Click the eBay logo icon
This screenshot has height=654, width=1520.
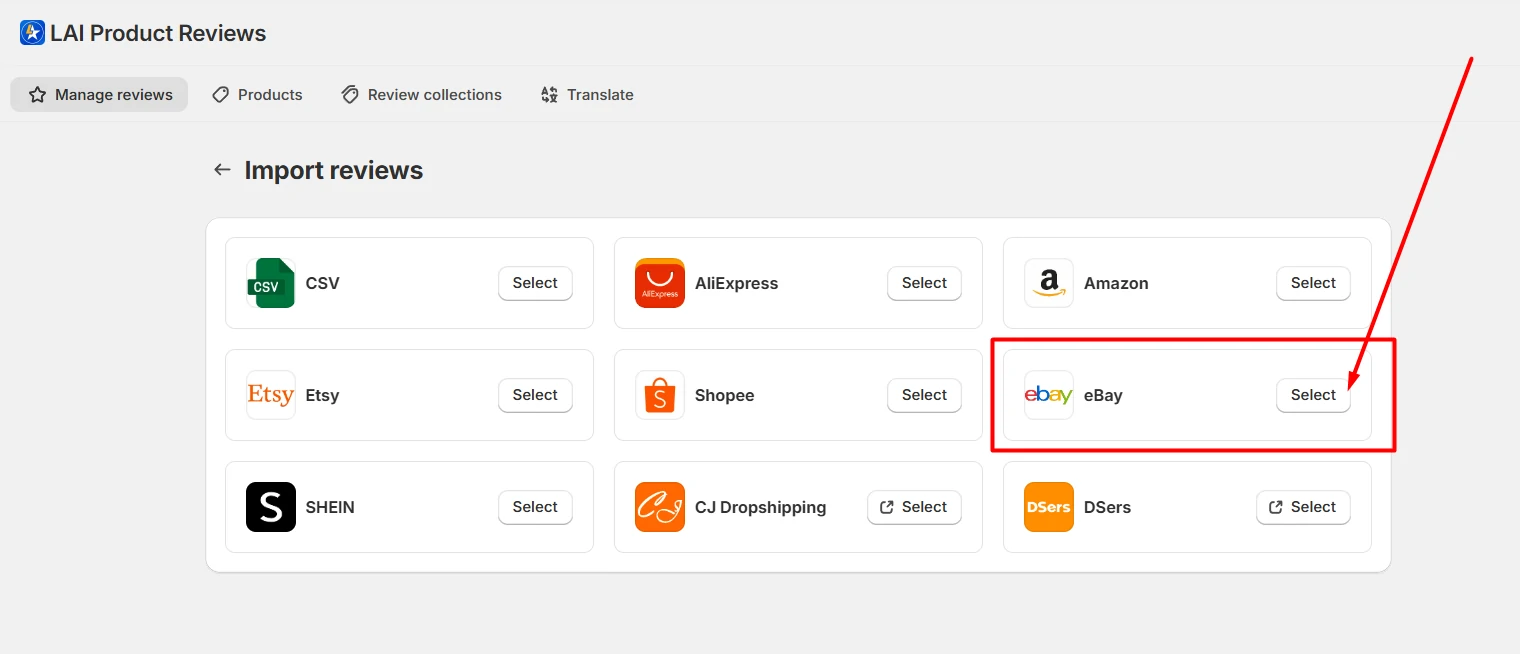coord(1049,395)
